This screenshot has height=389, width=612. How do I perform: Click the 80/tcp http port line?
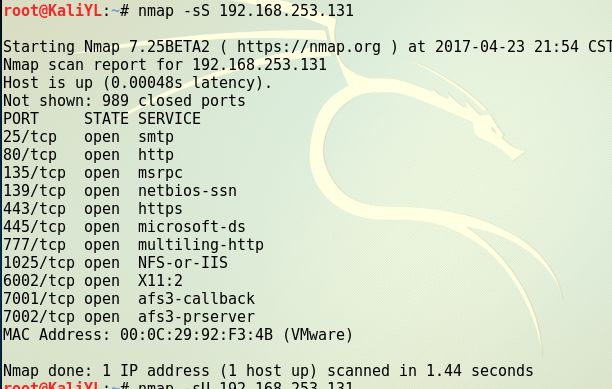tap(89, 155)
